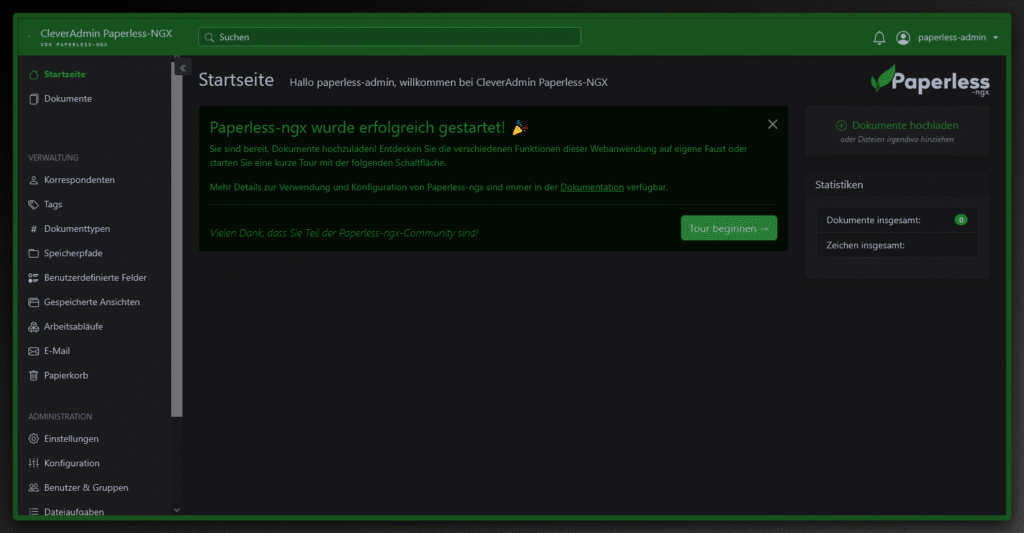Click into the Suchen search field
1024x533 pixels.
389,37
